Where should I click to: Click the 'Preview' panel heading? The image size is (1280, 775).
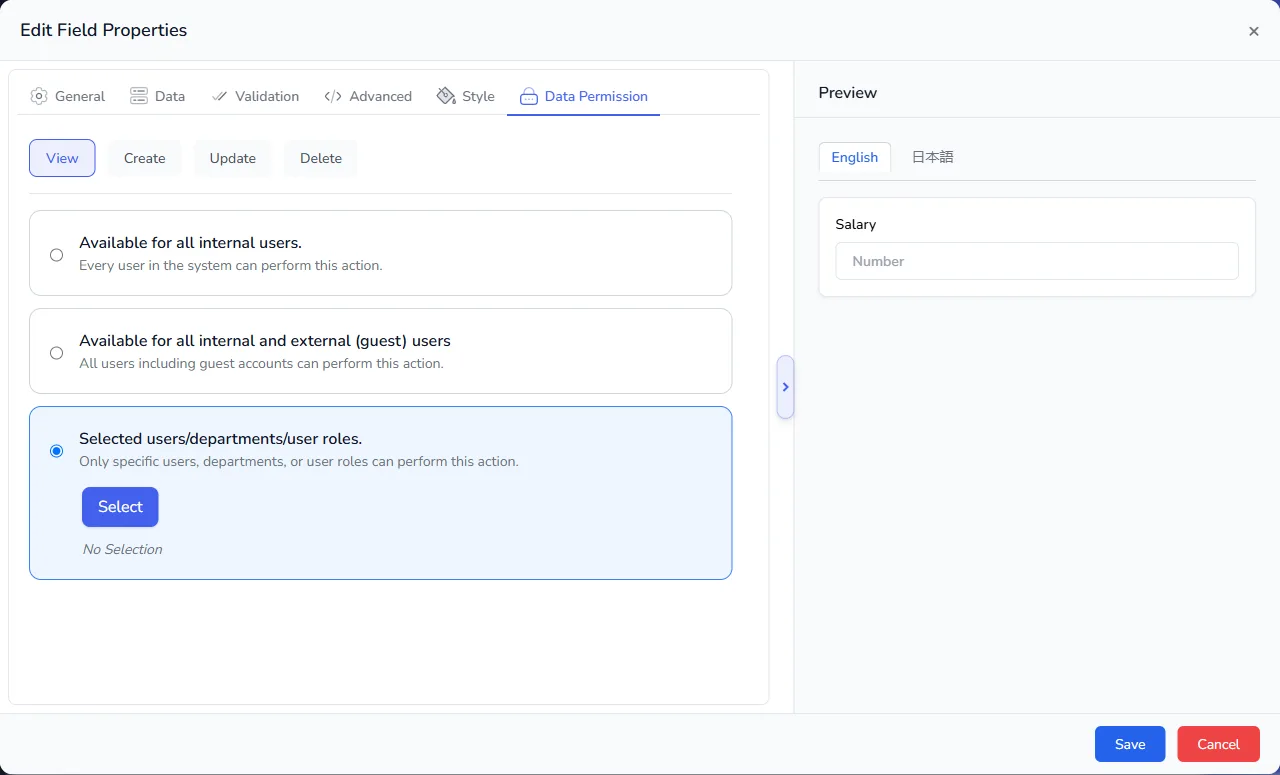[x=848, y=92]
